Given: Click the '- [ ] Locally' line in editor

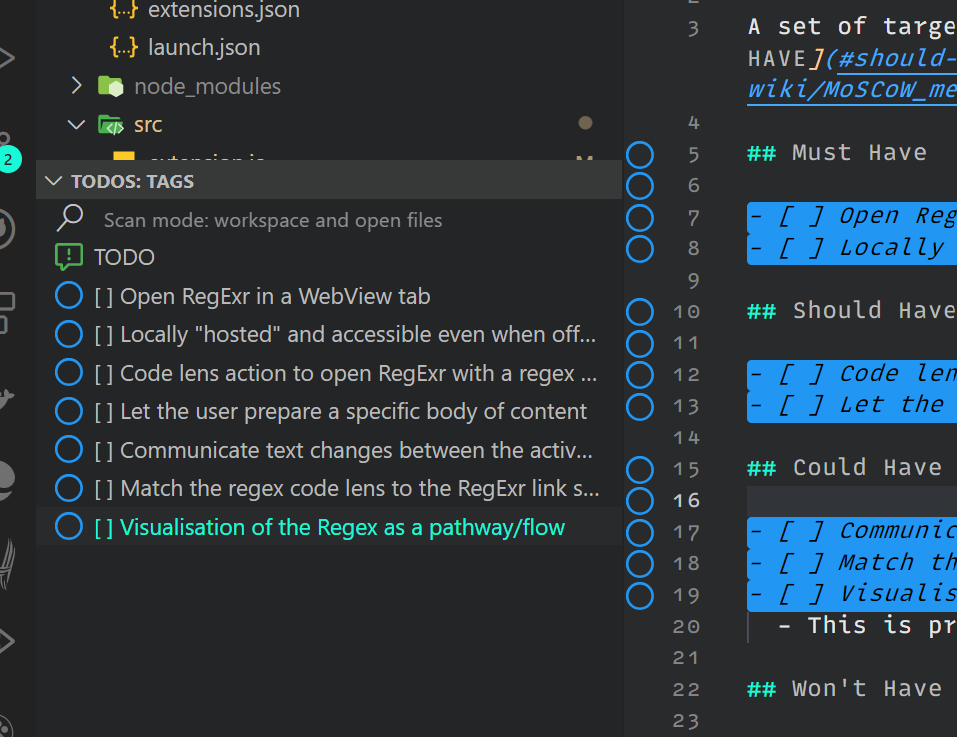Looking at the screenshot, I should [852, 249].
